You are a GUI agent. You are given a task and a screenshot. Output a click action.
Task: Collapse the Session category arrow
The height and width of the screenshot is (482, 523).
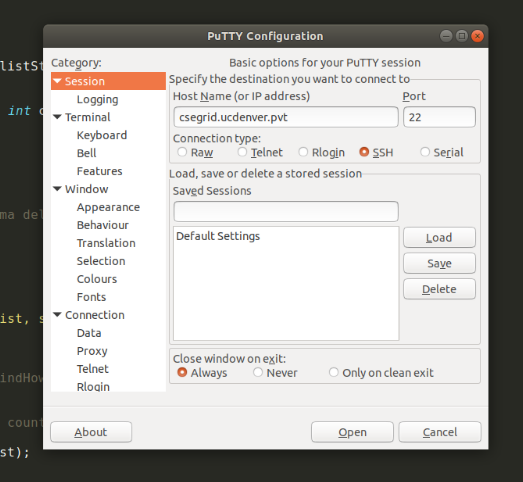pos(57,81)
